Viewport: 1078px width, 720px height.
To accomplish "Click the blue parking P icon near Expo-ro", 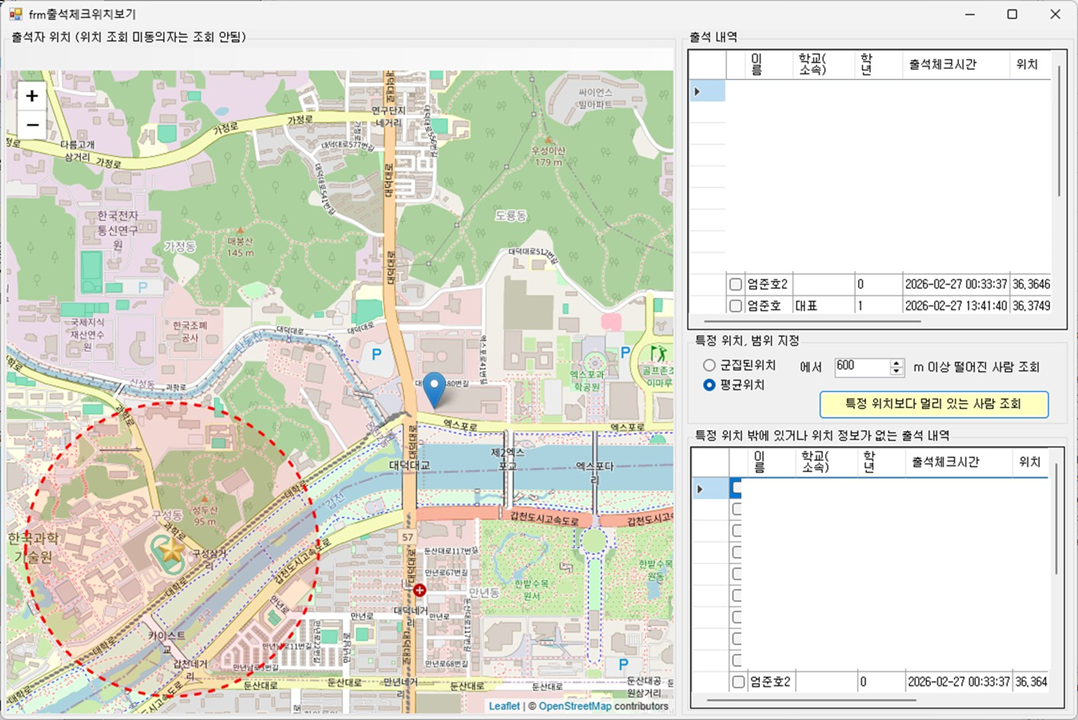I will pos(377,354).
